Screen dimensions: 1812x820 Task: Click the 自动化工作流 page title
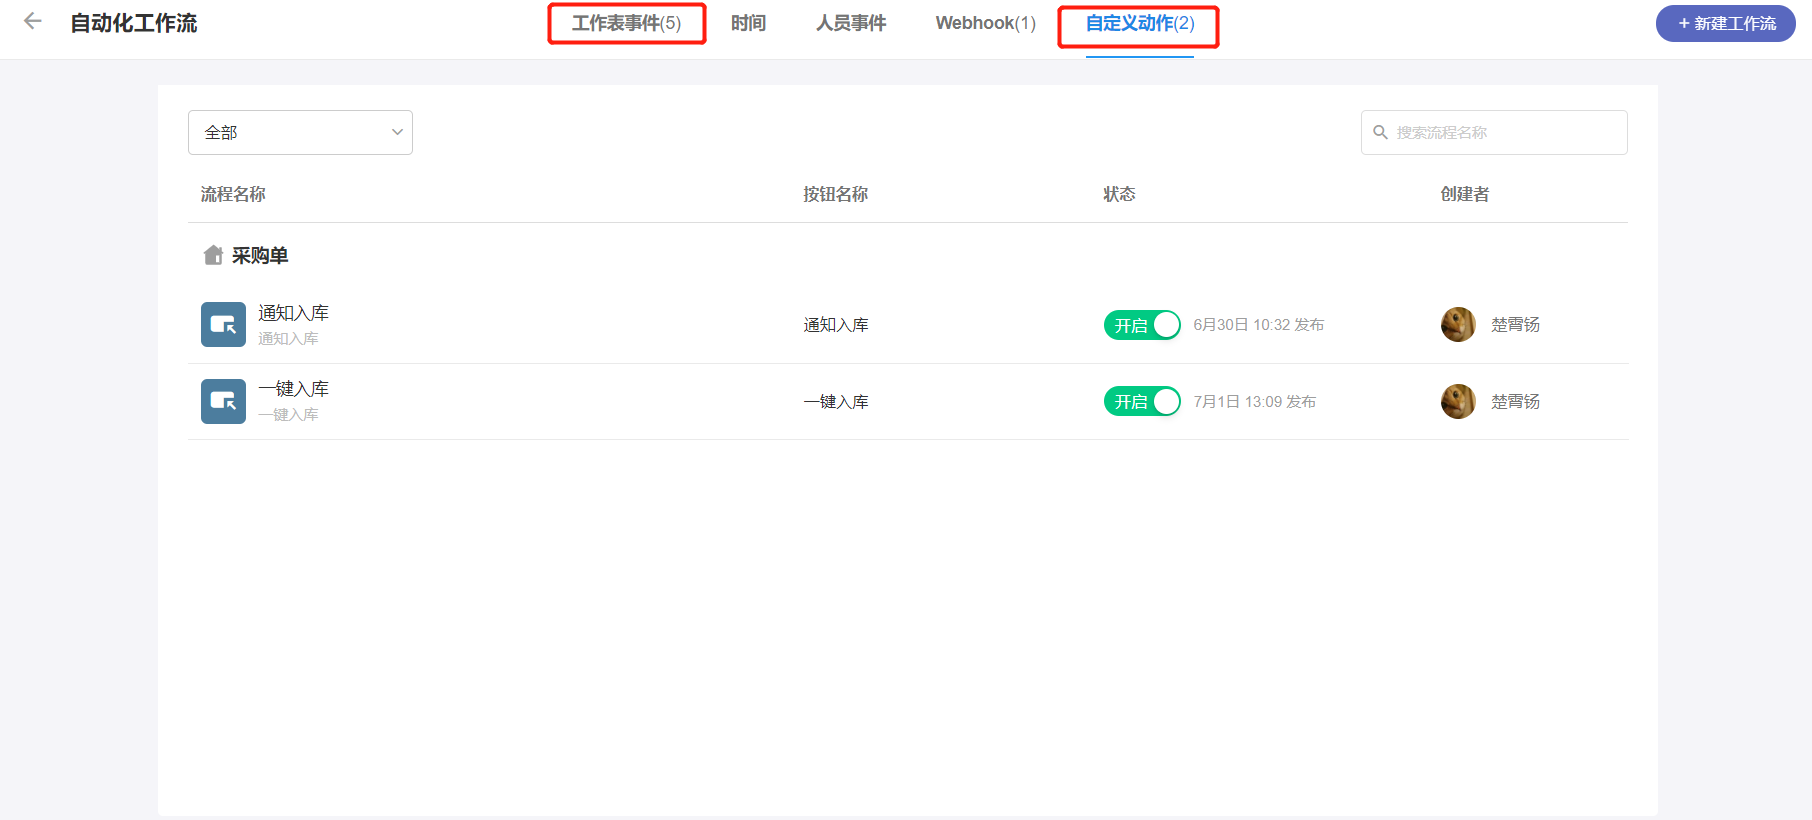pos(134,23)
